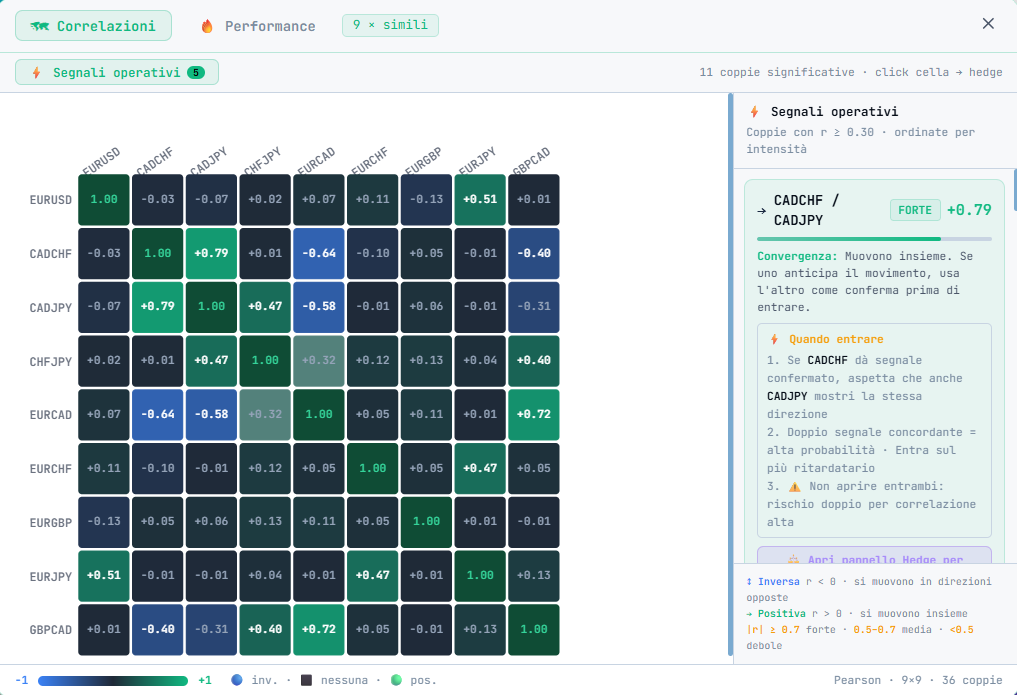Click the EURJPY column header
This screenshot has height=695, width=1017.
477,161
